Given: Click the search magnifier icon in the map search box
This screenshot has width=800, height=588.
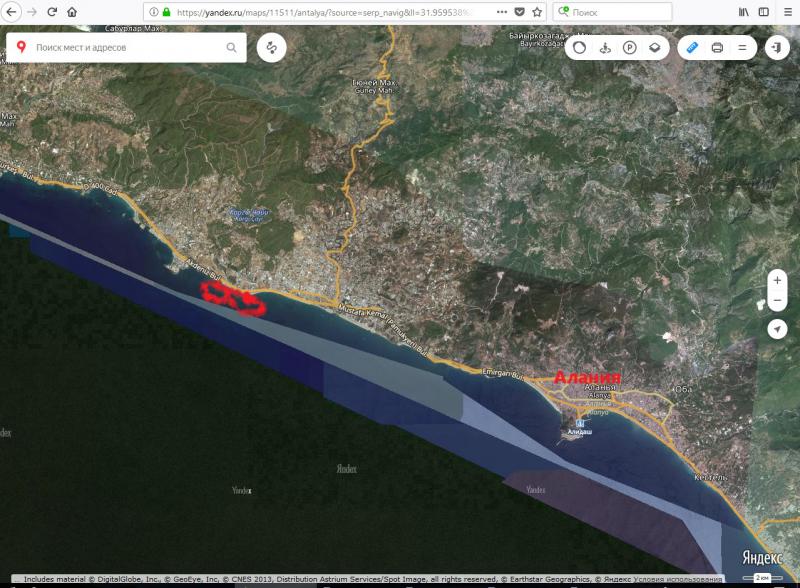Looking at the screenshot, I should coord(232,47).
